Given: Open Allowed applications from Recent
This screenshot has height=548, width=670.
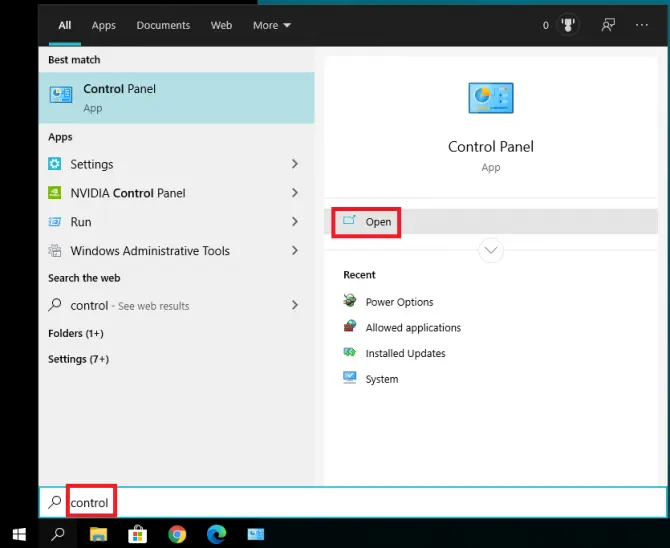Looking at the screenshot, I should (x=413, y=327).
